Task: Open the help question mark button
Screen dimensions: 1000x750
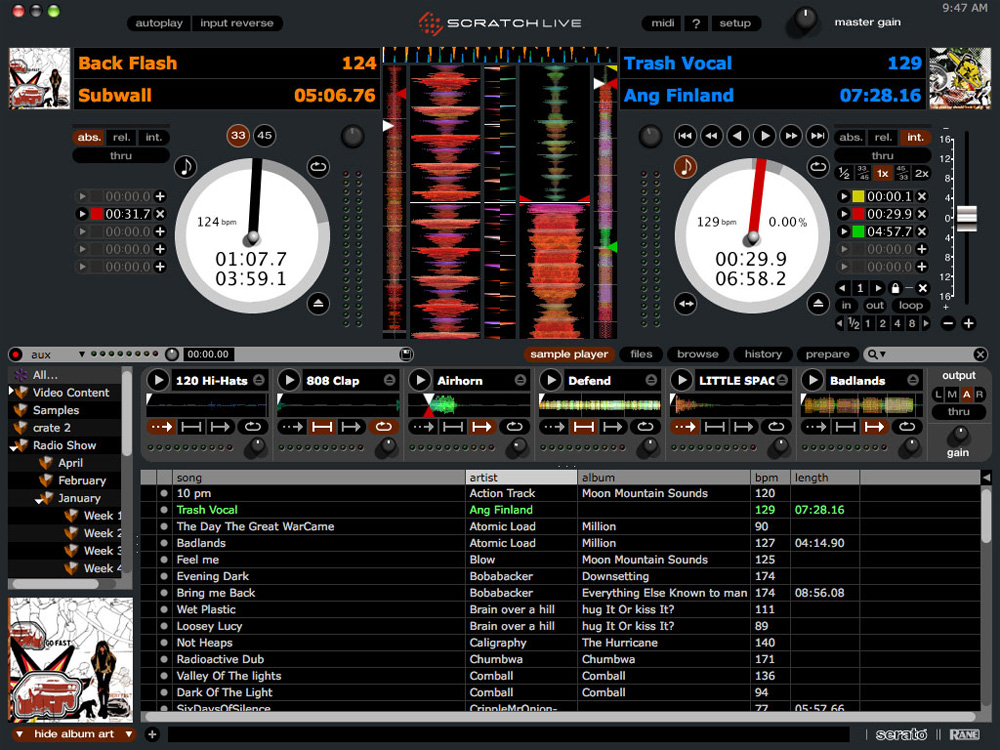Action: click(x=696, y=23)
